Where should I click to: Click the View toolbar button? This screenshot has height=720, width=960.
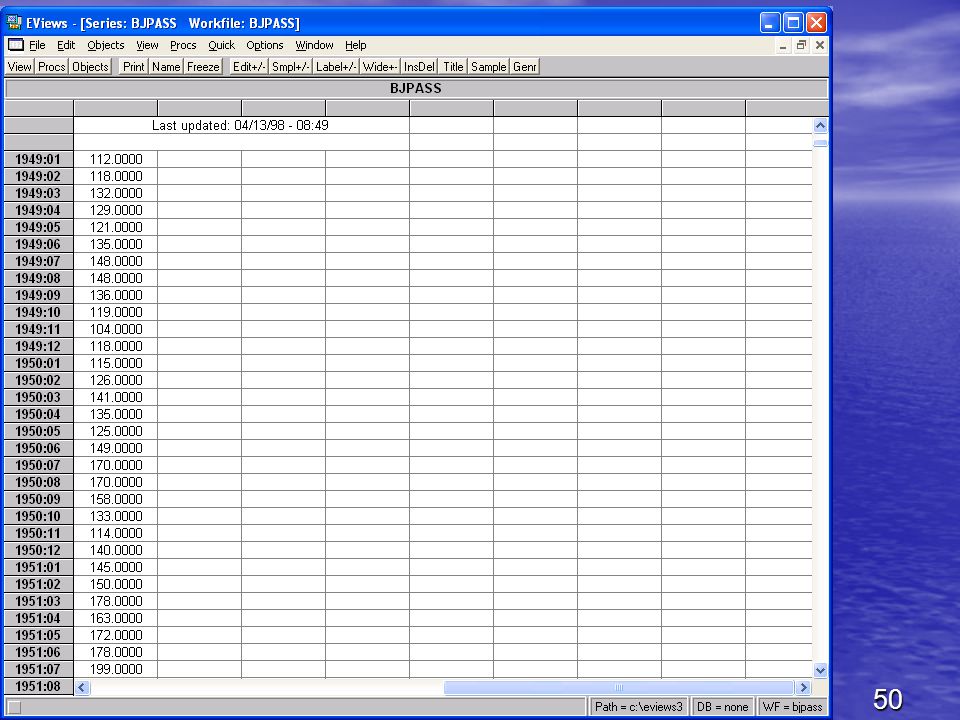click(x=20, y=67)
